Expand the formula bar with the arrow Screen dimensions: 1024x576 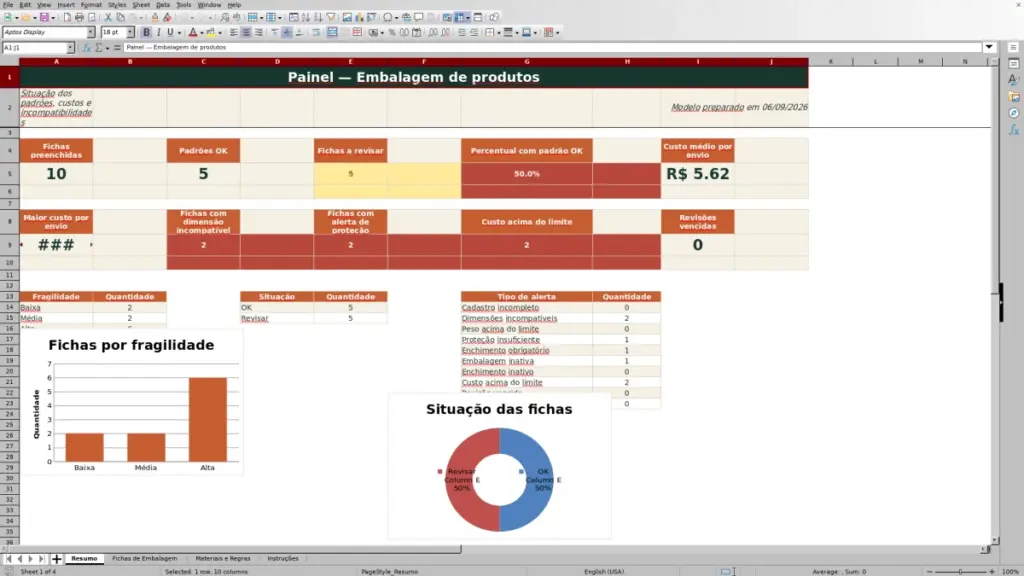[989, 48]
